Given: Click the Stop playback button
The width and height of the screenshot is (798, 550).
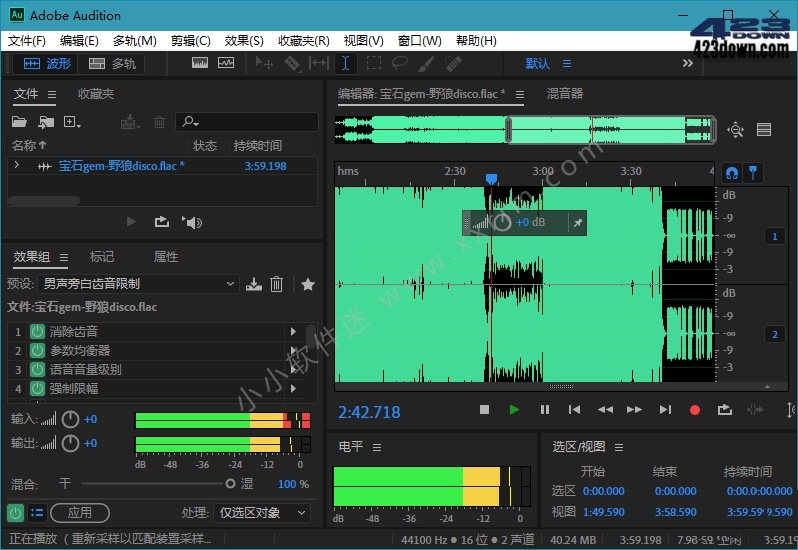Looking at the screenshot, I should pyautogui.click(x=484, y=409).
